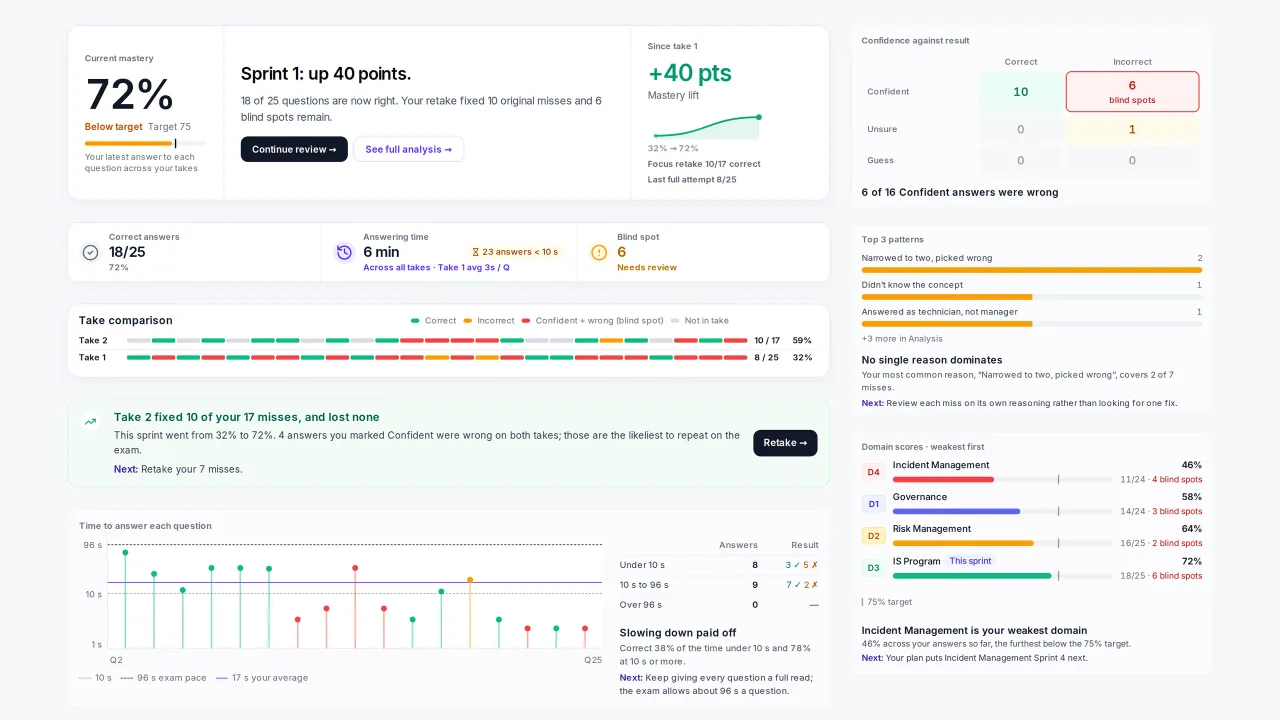1280x720 pixels.
Task: Click the This sprint tag
Action: tap(970, 561)
